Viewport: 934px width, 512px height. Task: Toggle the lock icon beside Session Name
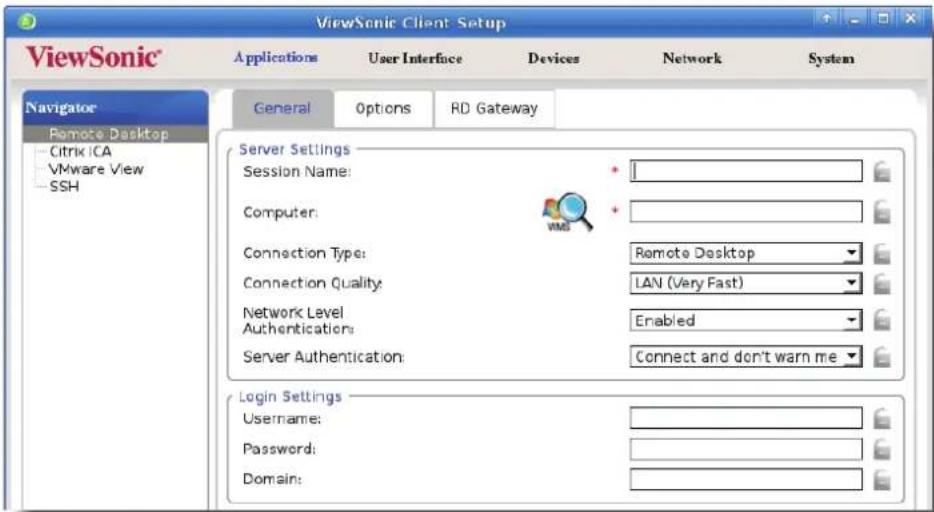point(882,172)
